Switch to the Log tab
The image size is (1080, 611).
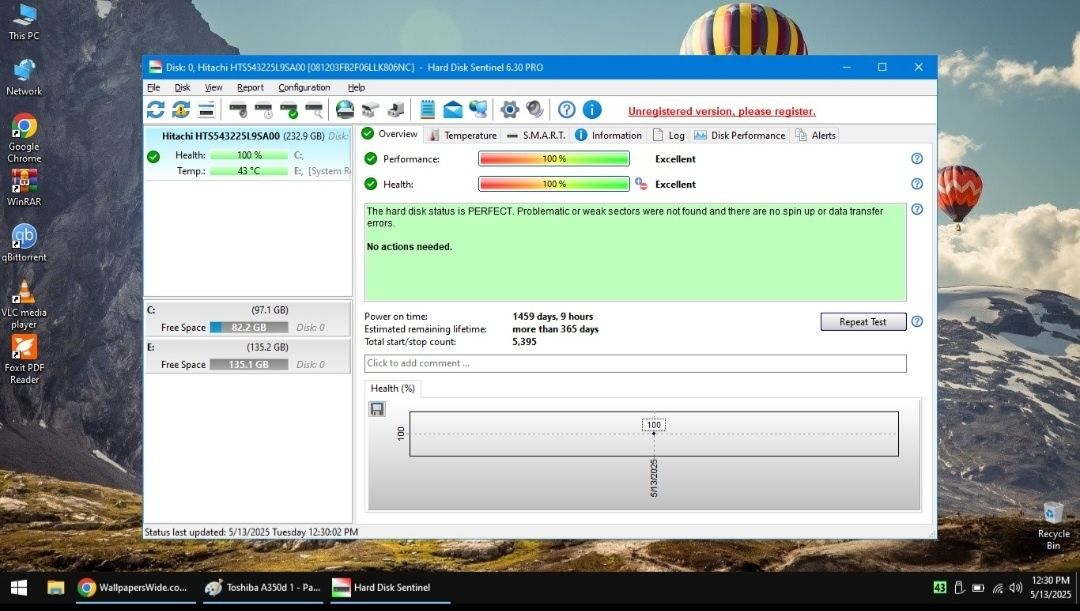pos(669,136)
